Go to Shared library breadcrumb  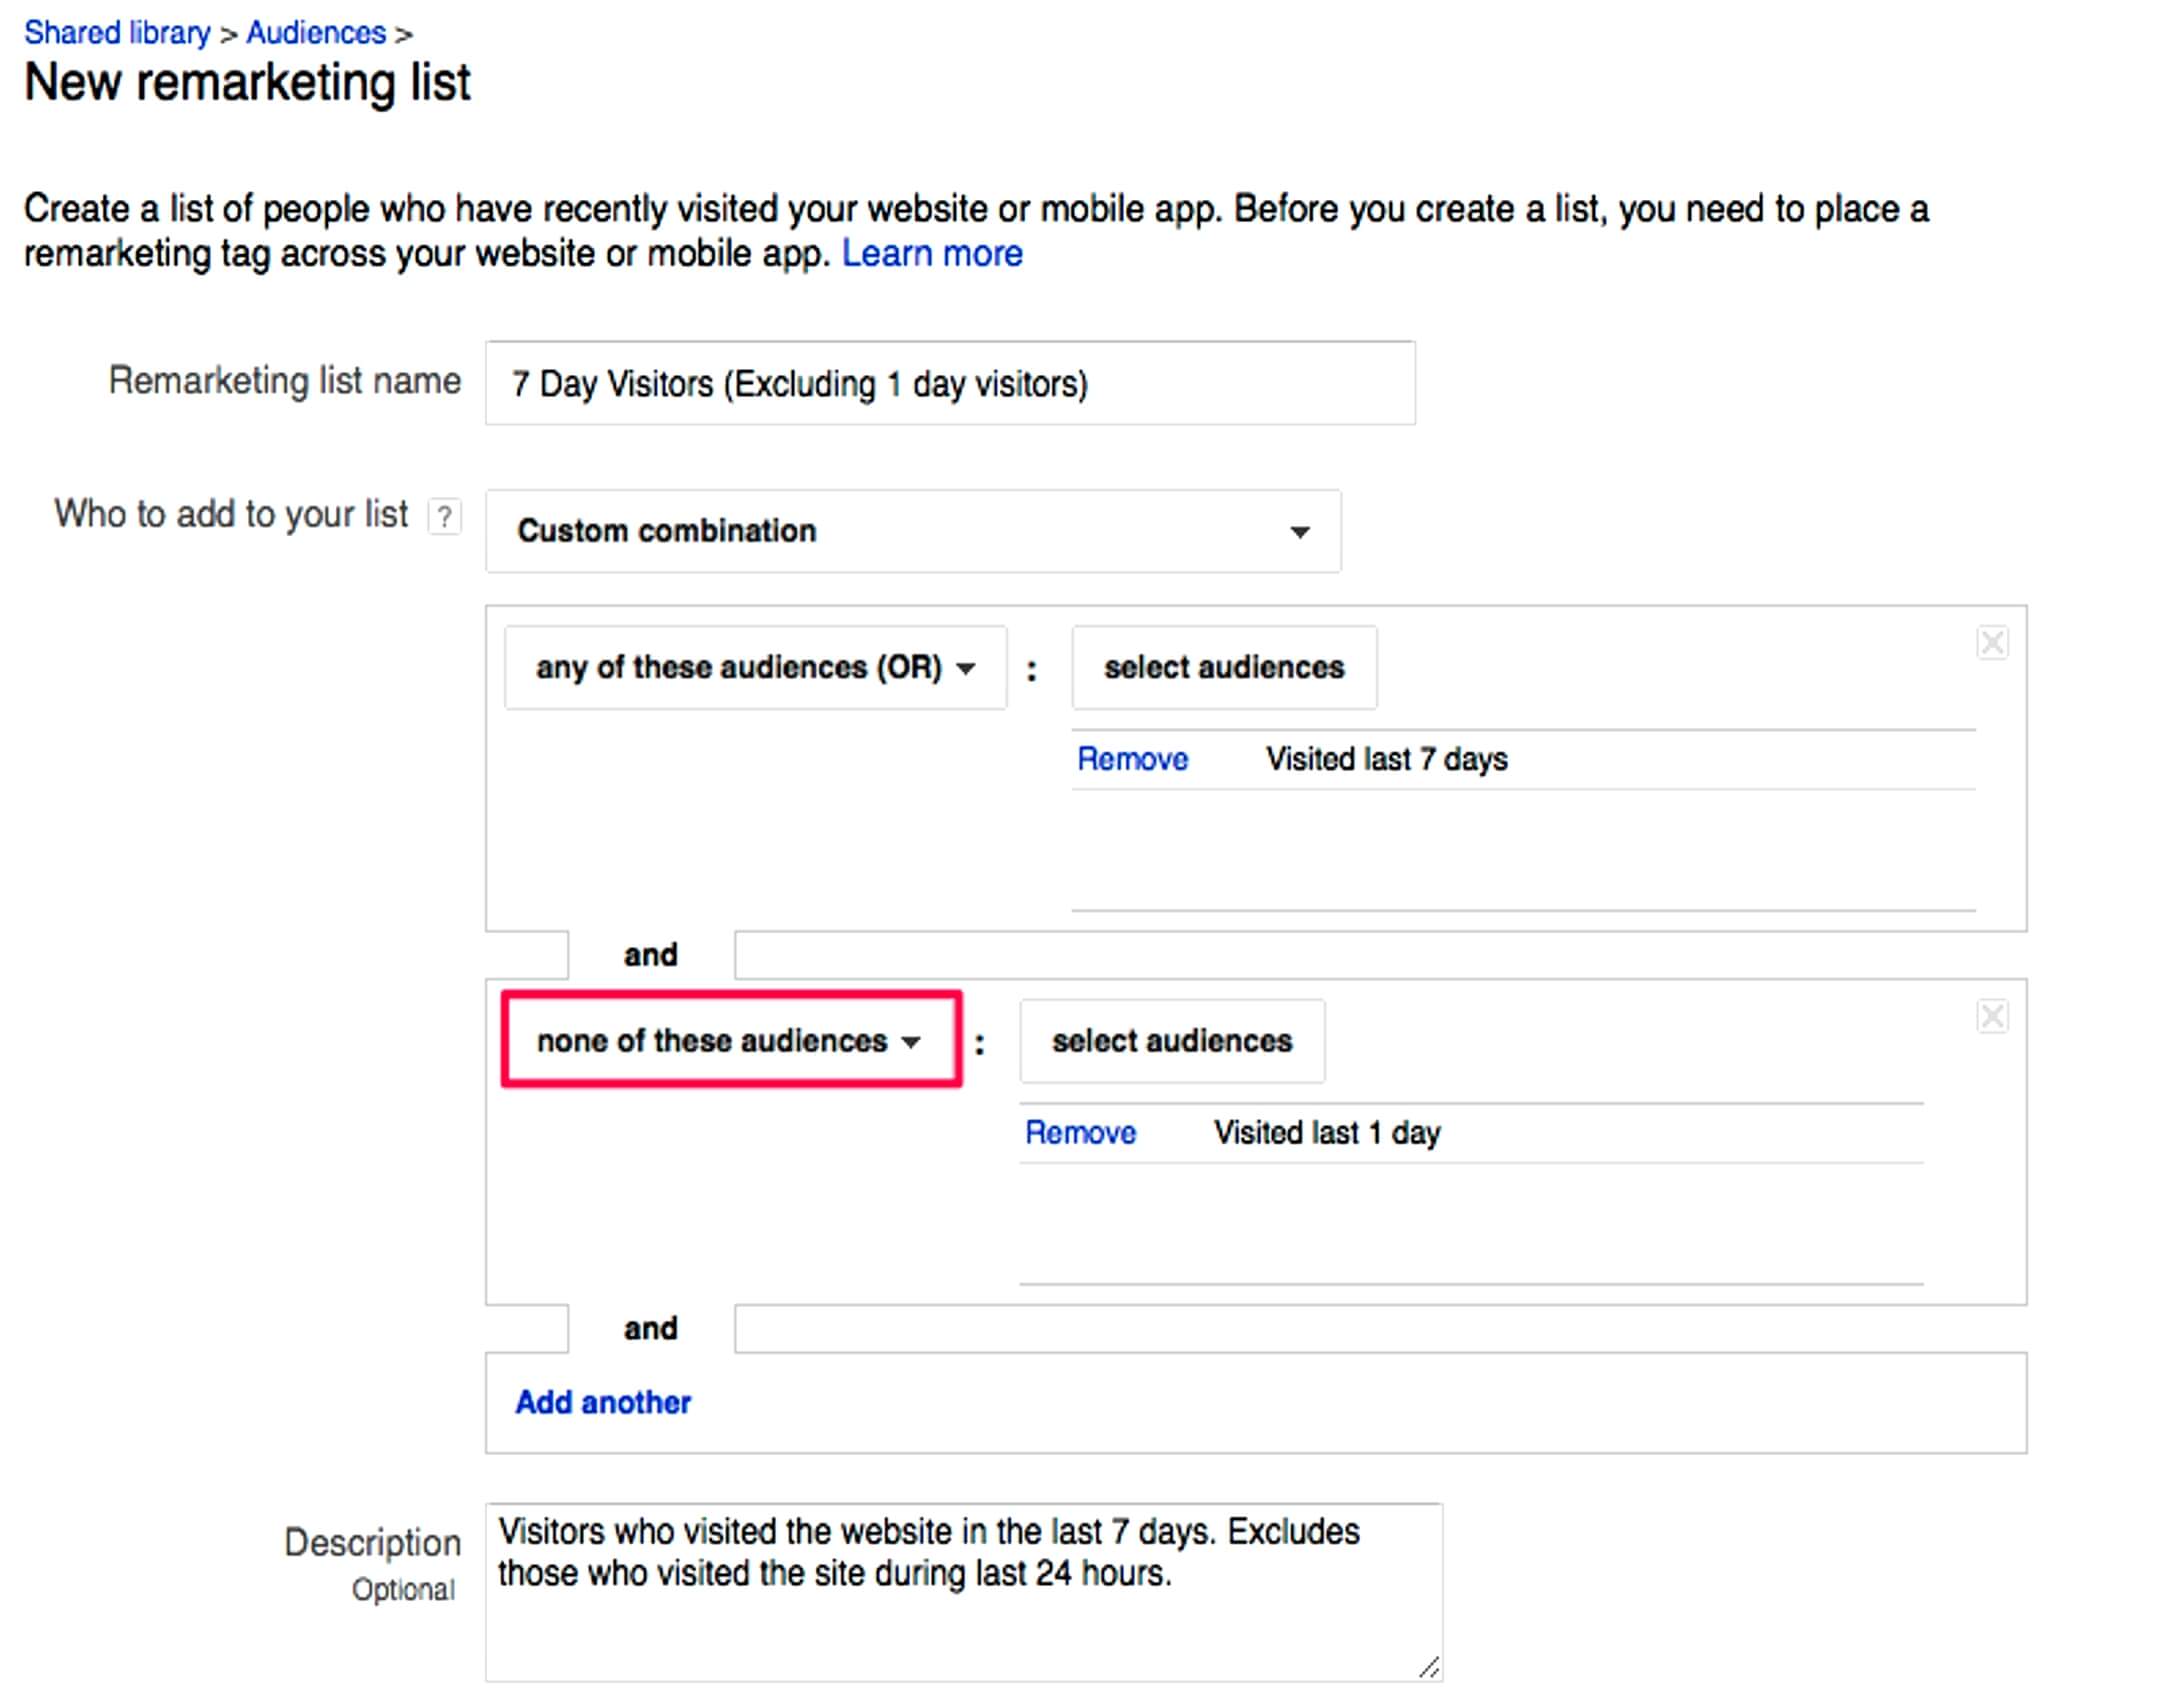pos(117,33)
